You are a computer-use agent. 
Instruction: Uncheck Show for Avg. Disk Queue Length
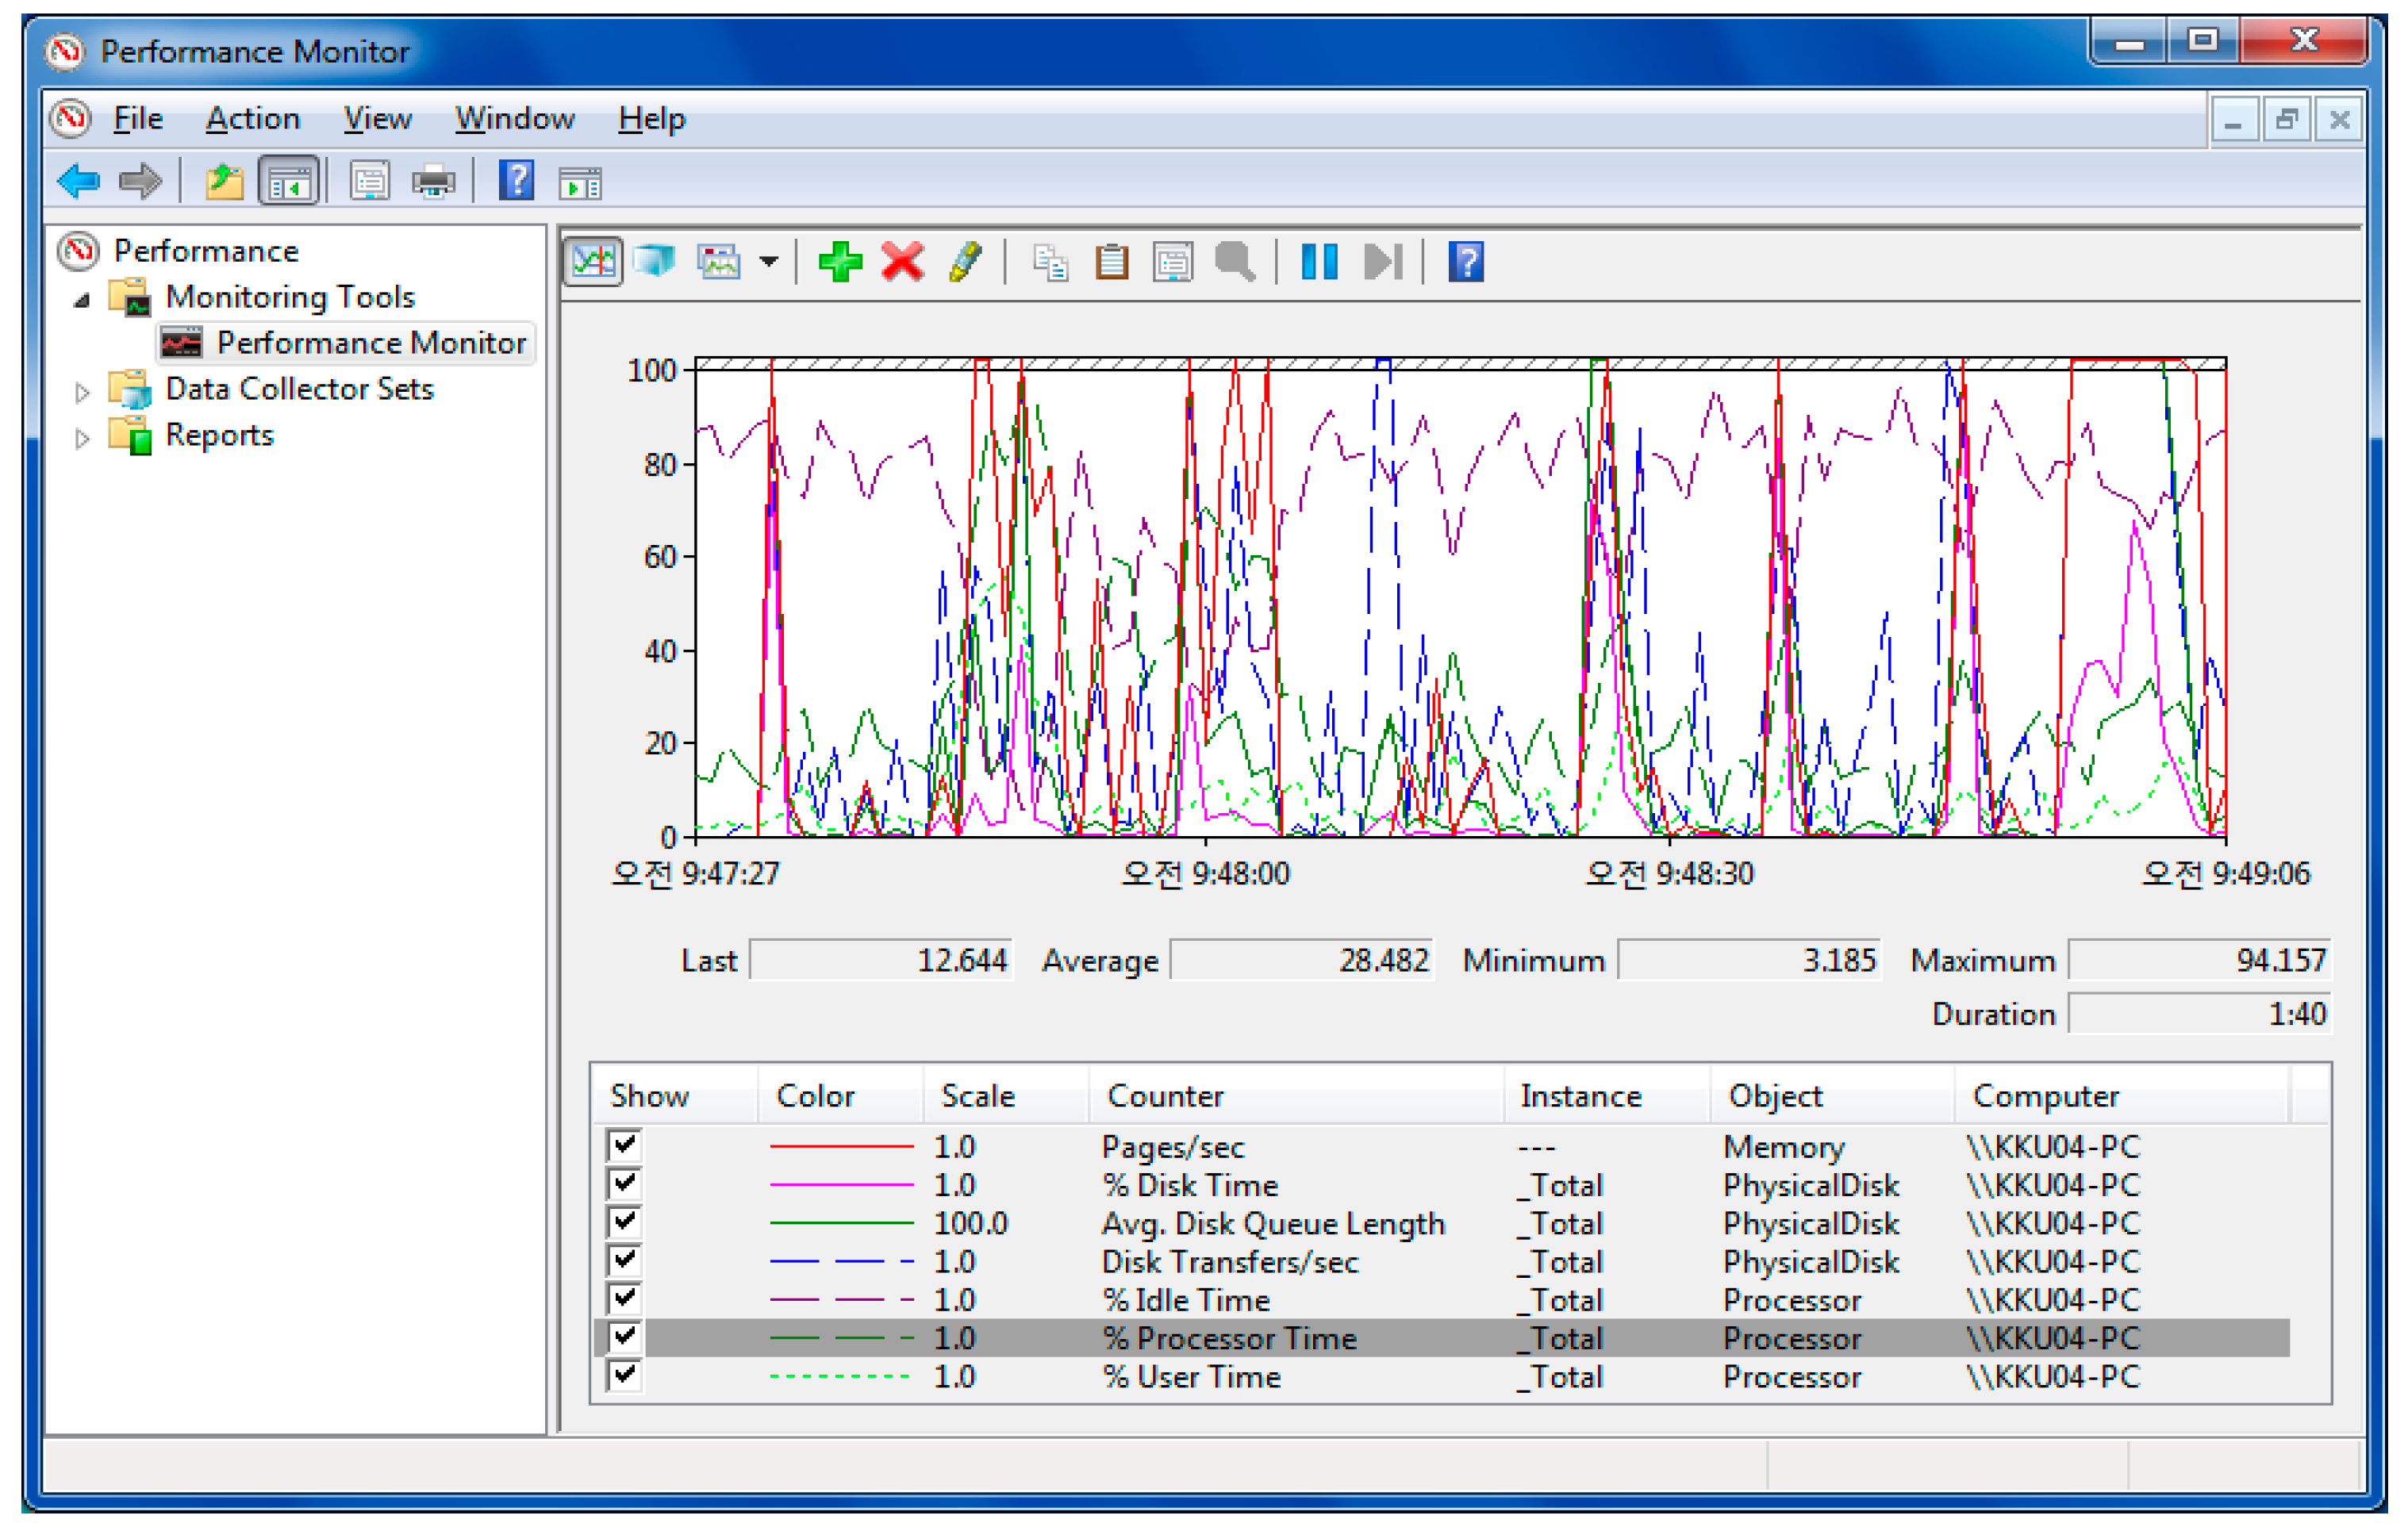[624, 1221]
